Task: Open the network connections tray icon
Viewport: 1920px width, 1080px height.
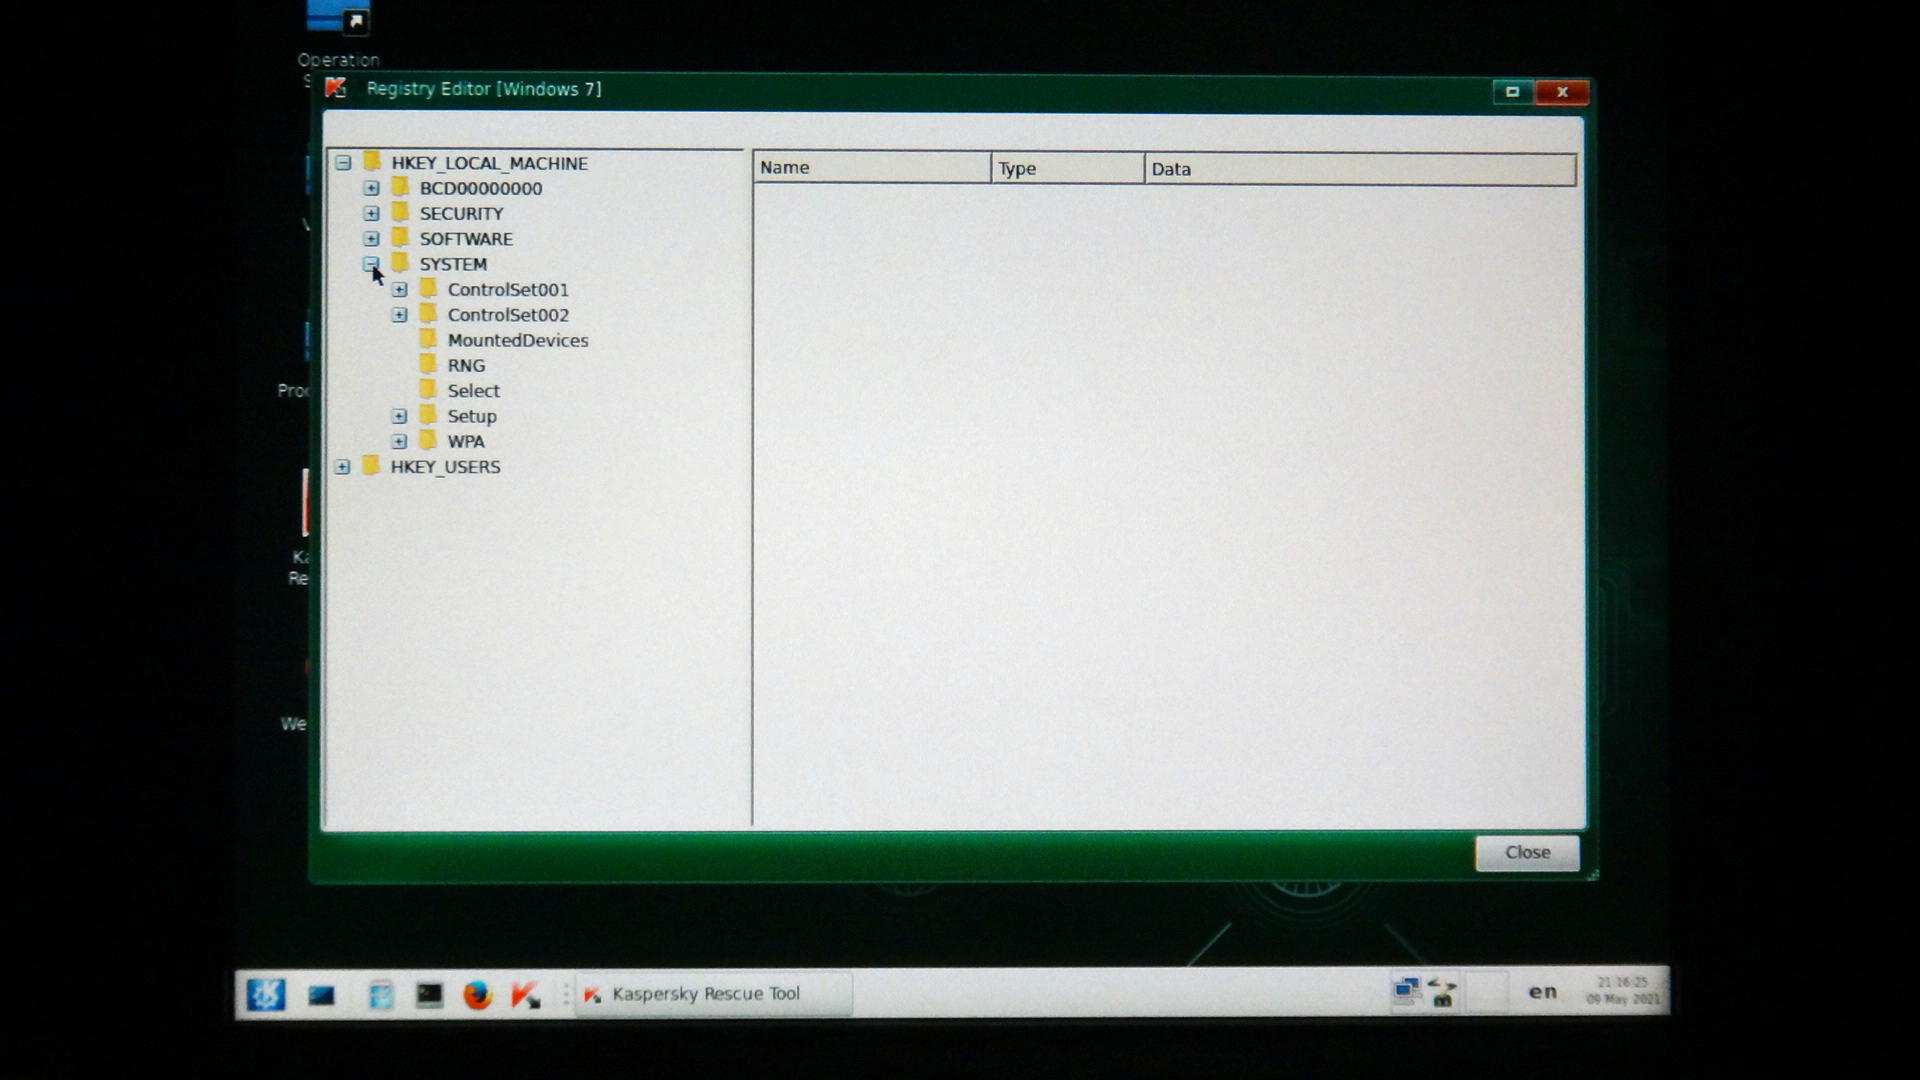Action: pos(1407,992)
